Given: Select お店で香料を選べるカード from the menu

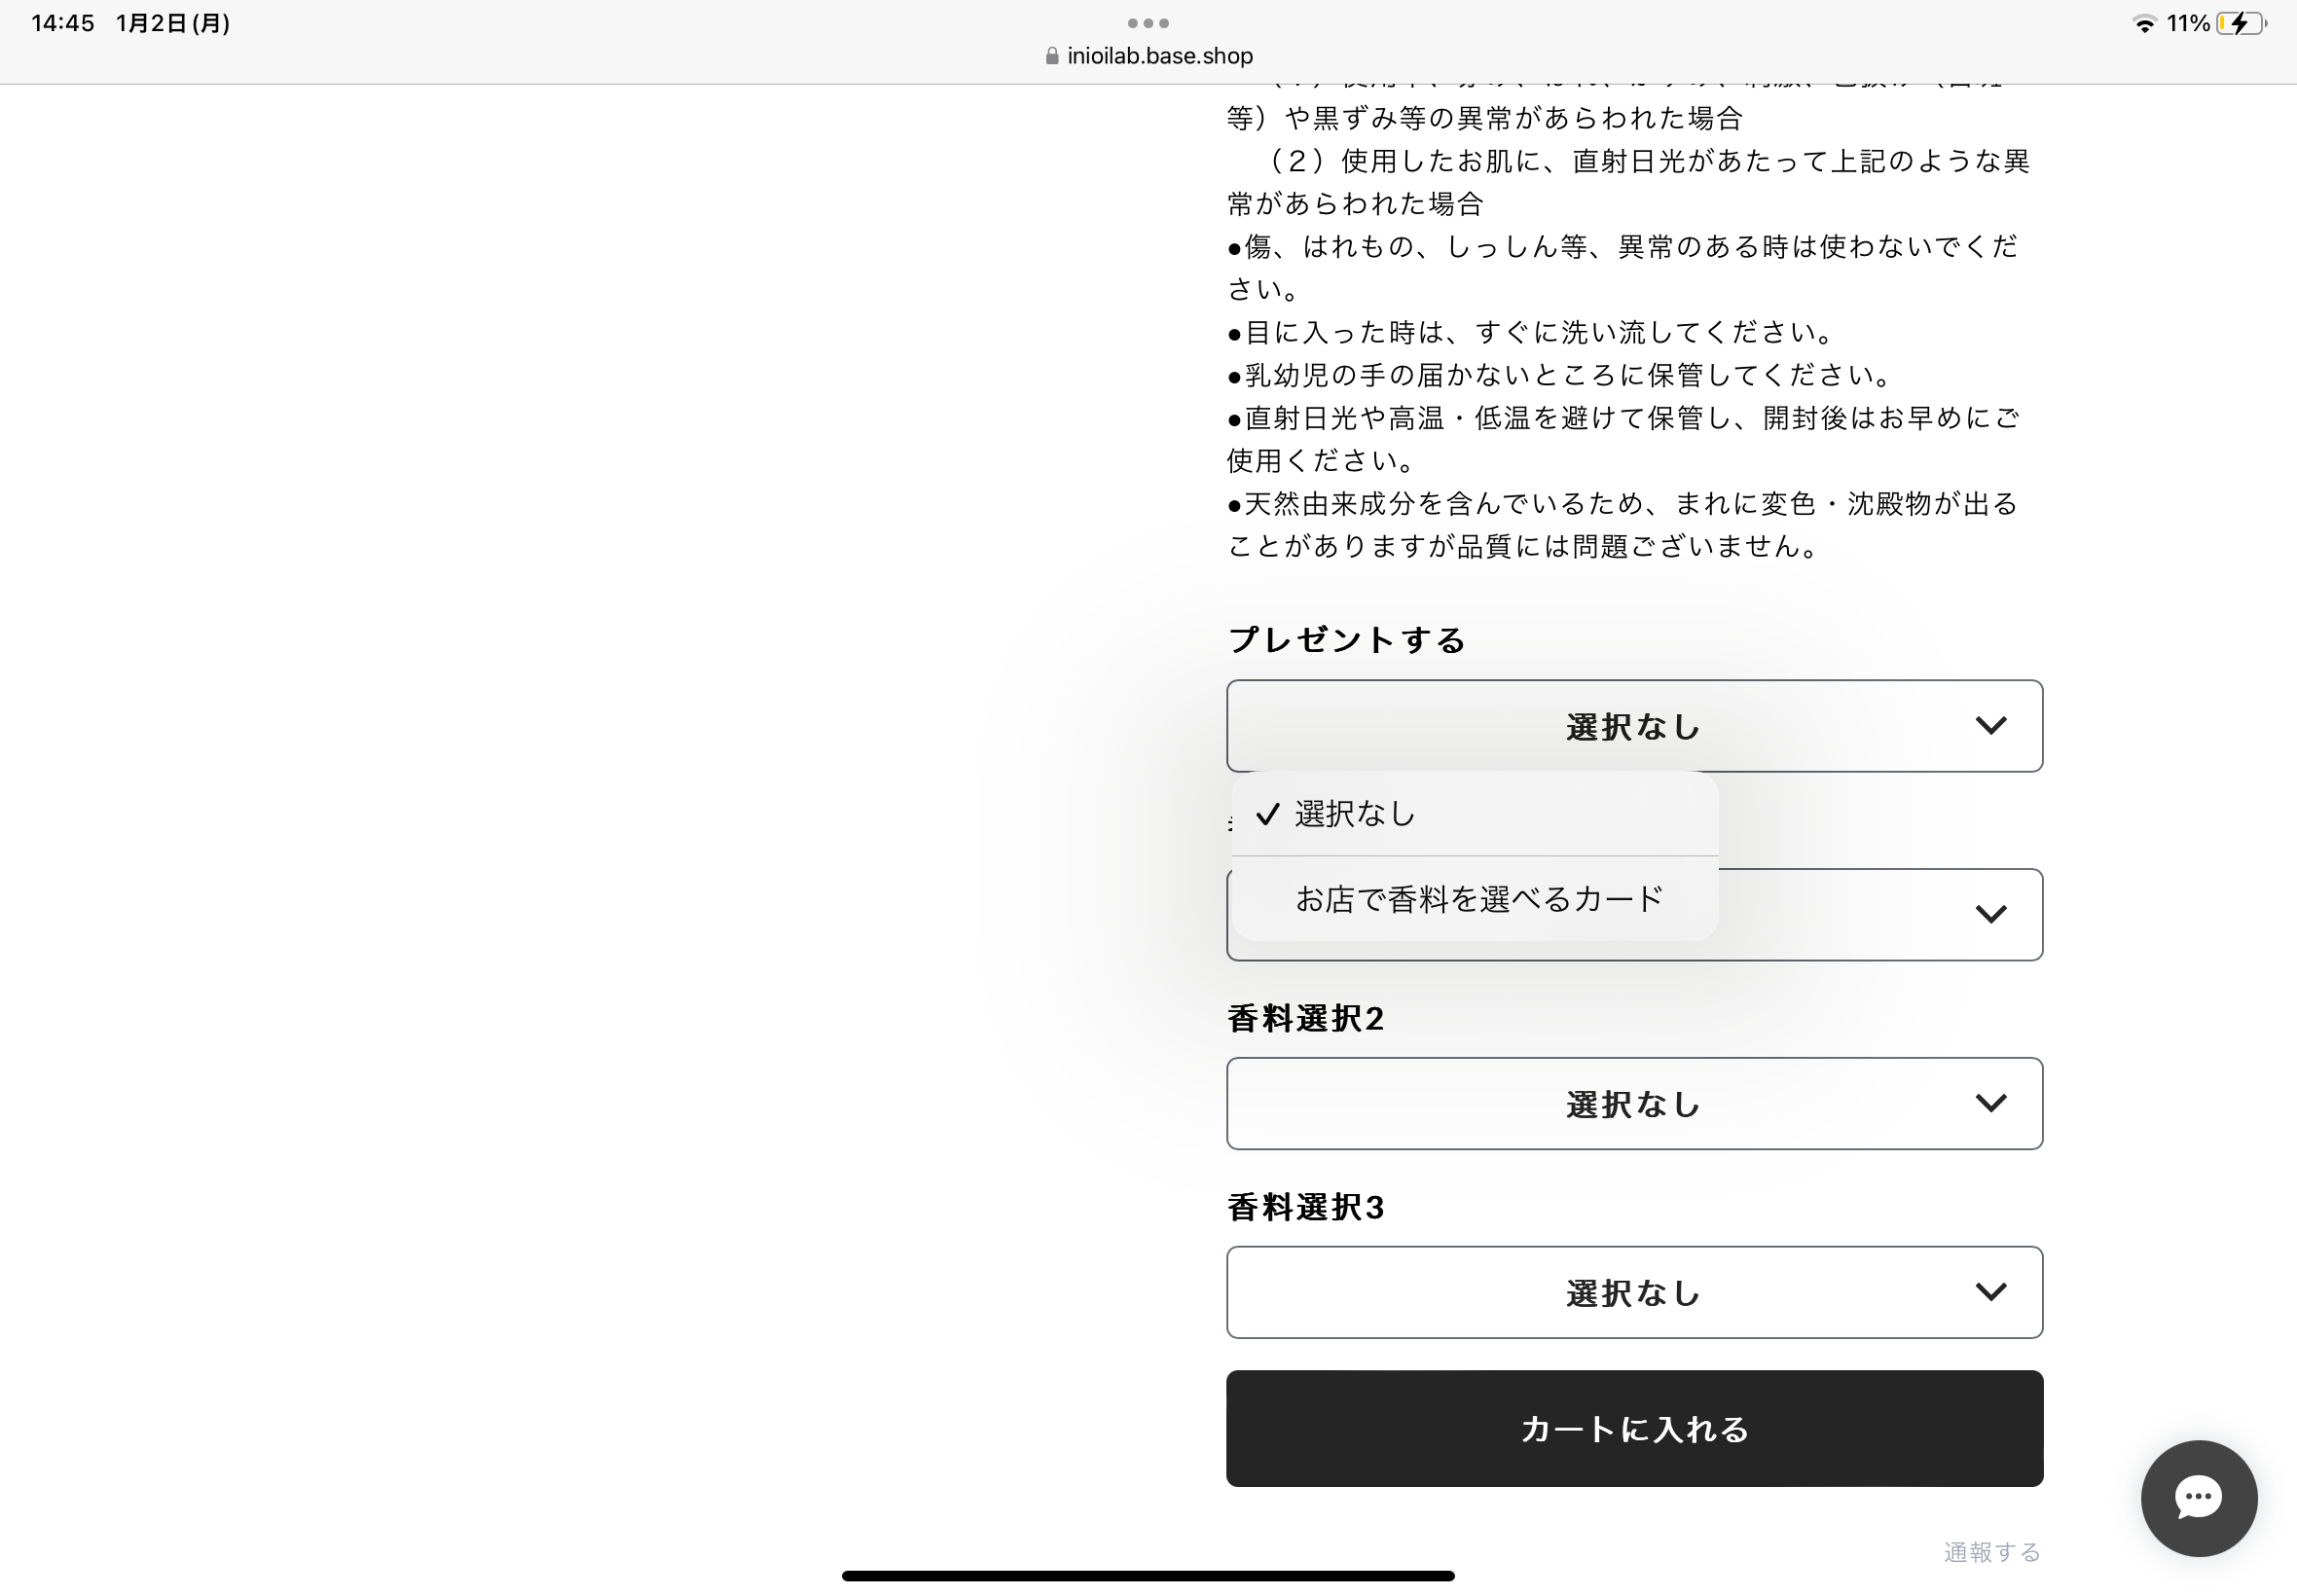Looking at the screenshot, I should 1477,899.
